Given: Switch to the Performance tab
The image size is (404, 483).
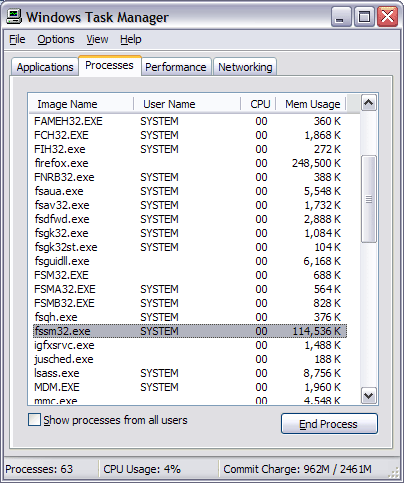Looking at the screenshot, I should pos(176,67).
